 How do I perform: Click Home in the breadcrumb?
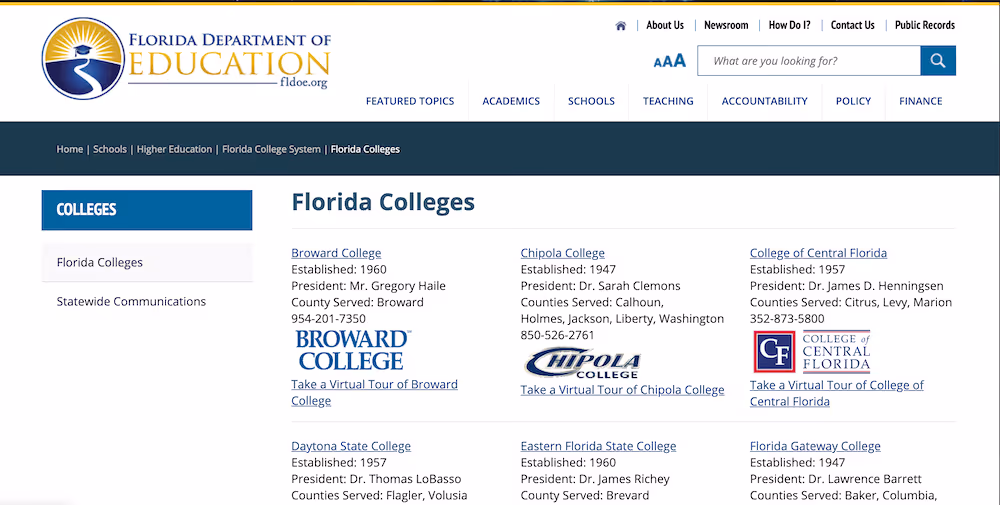(70, 149)
